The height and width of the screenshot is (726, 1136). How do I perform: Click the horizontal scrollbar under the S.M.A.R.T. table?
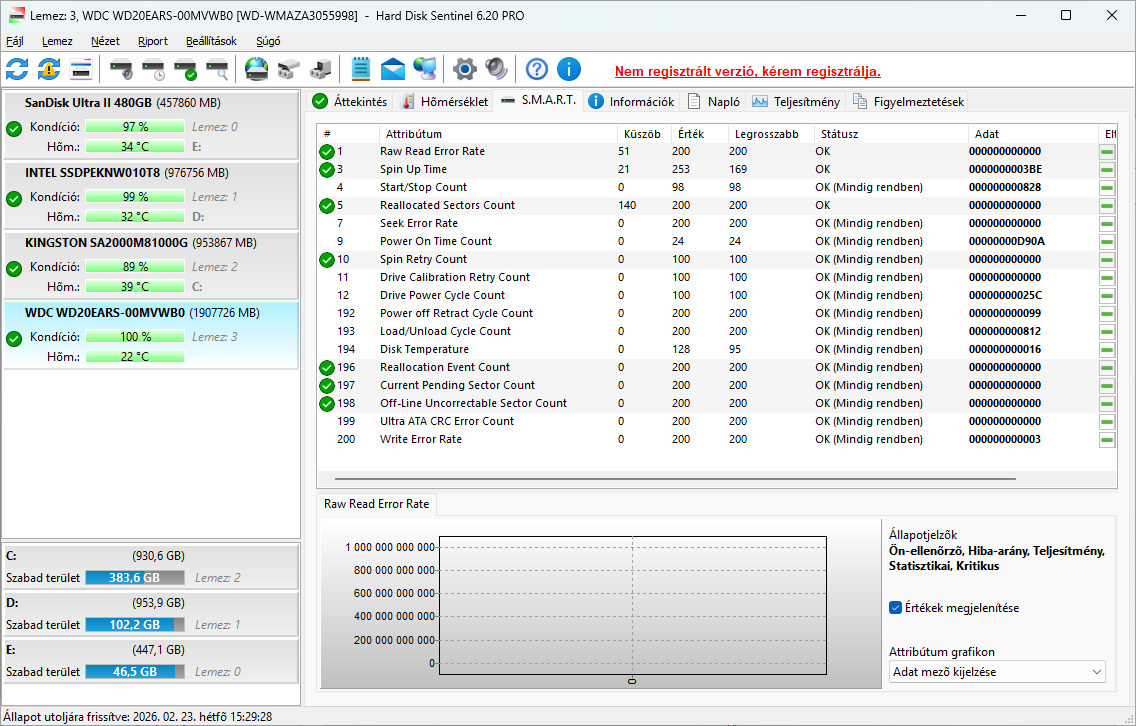tap(675, 479)
